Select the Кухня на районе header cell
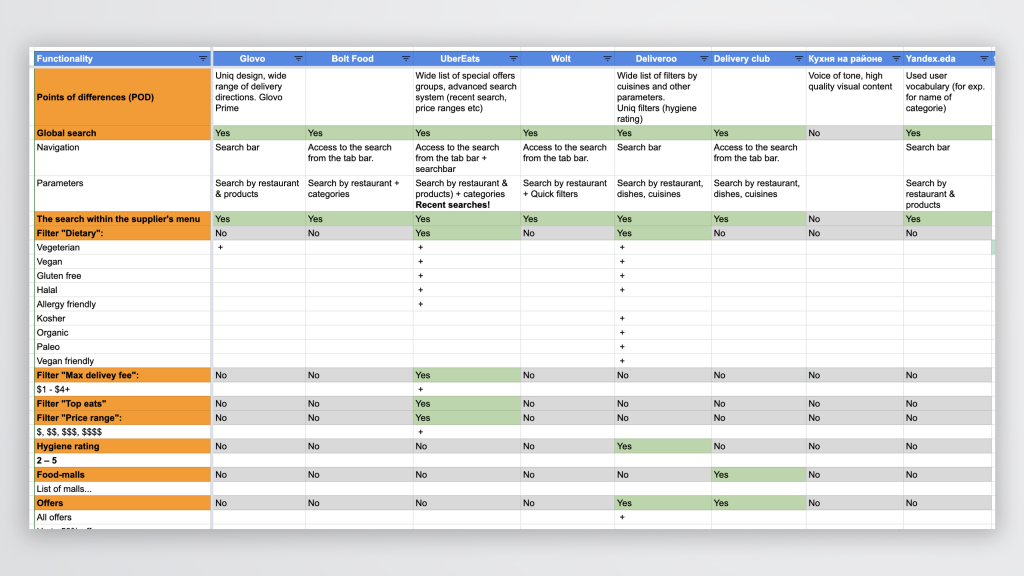Screen dimensions: 1024x576 click(x=854, y=59)
